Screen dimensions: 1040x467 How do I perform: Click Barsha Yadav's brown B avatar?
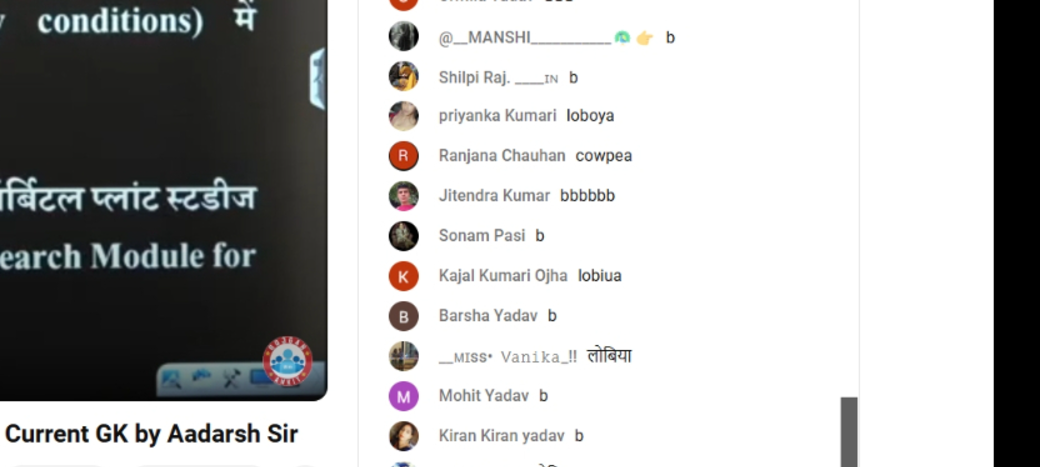click(x=403, y=316)
